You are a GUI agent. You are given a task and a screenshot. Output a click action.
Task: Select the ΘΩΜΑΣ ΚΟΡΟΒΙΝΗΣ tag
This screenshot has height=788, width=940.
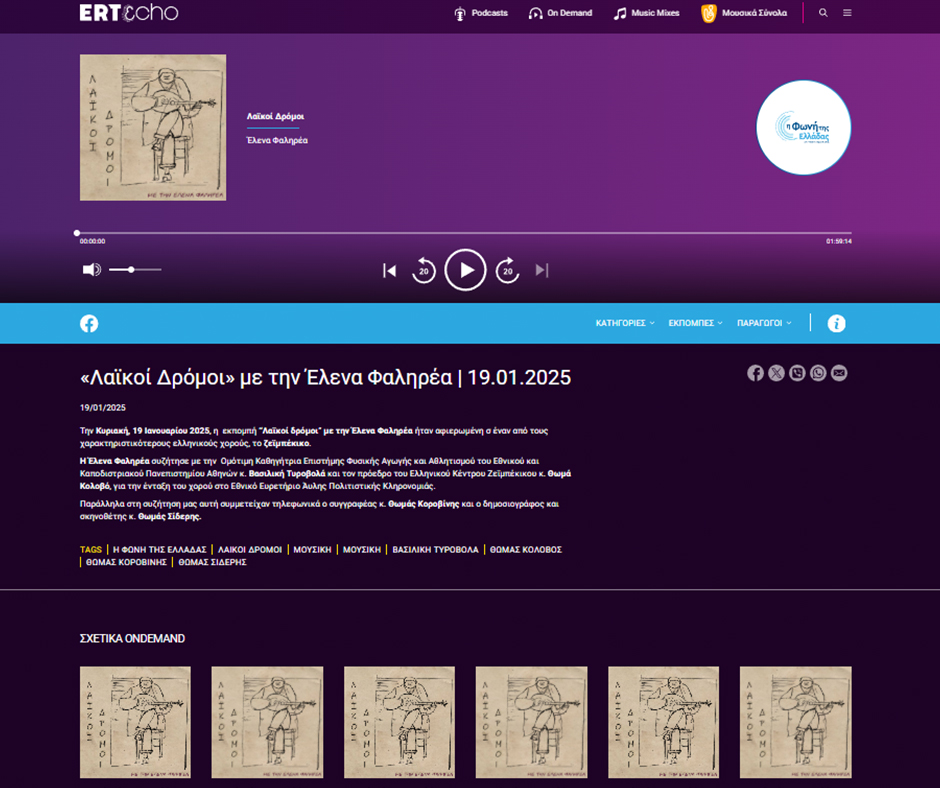[126, 563]
